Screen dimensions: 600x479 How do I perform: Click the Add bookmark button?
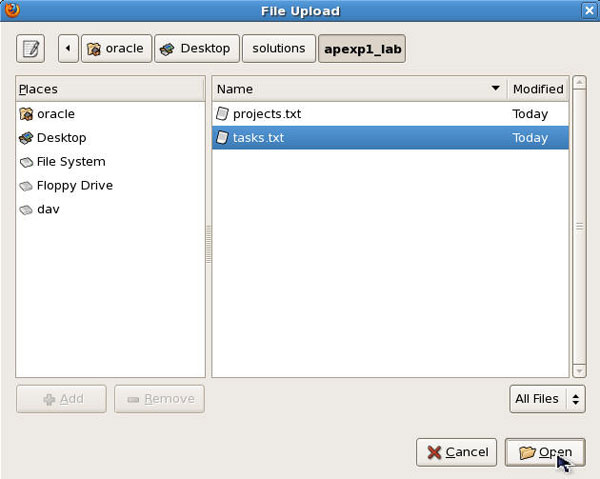[61, 399]
